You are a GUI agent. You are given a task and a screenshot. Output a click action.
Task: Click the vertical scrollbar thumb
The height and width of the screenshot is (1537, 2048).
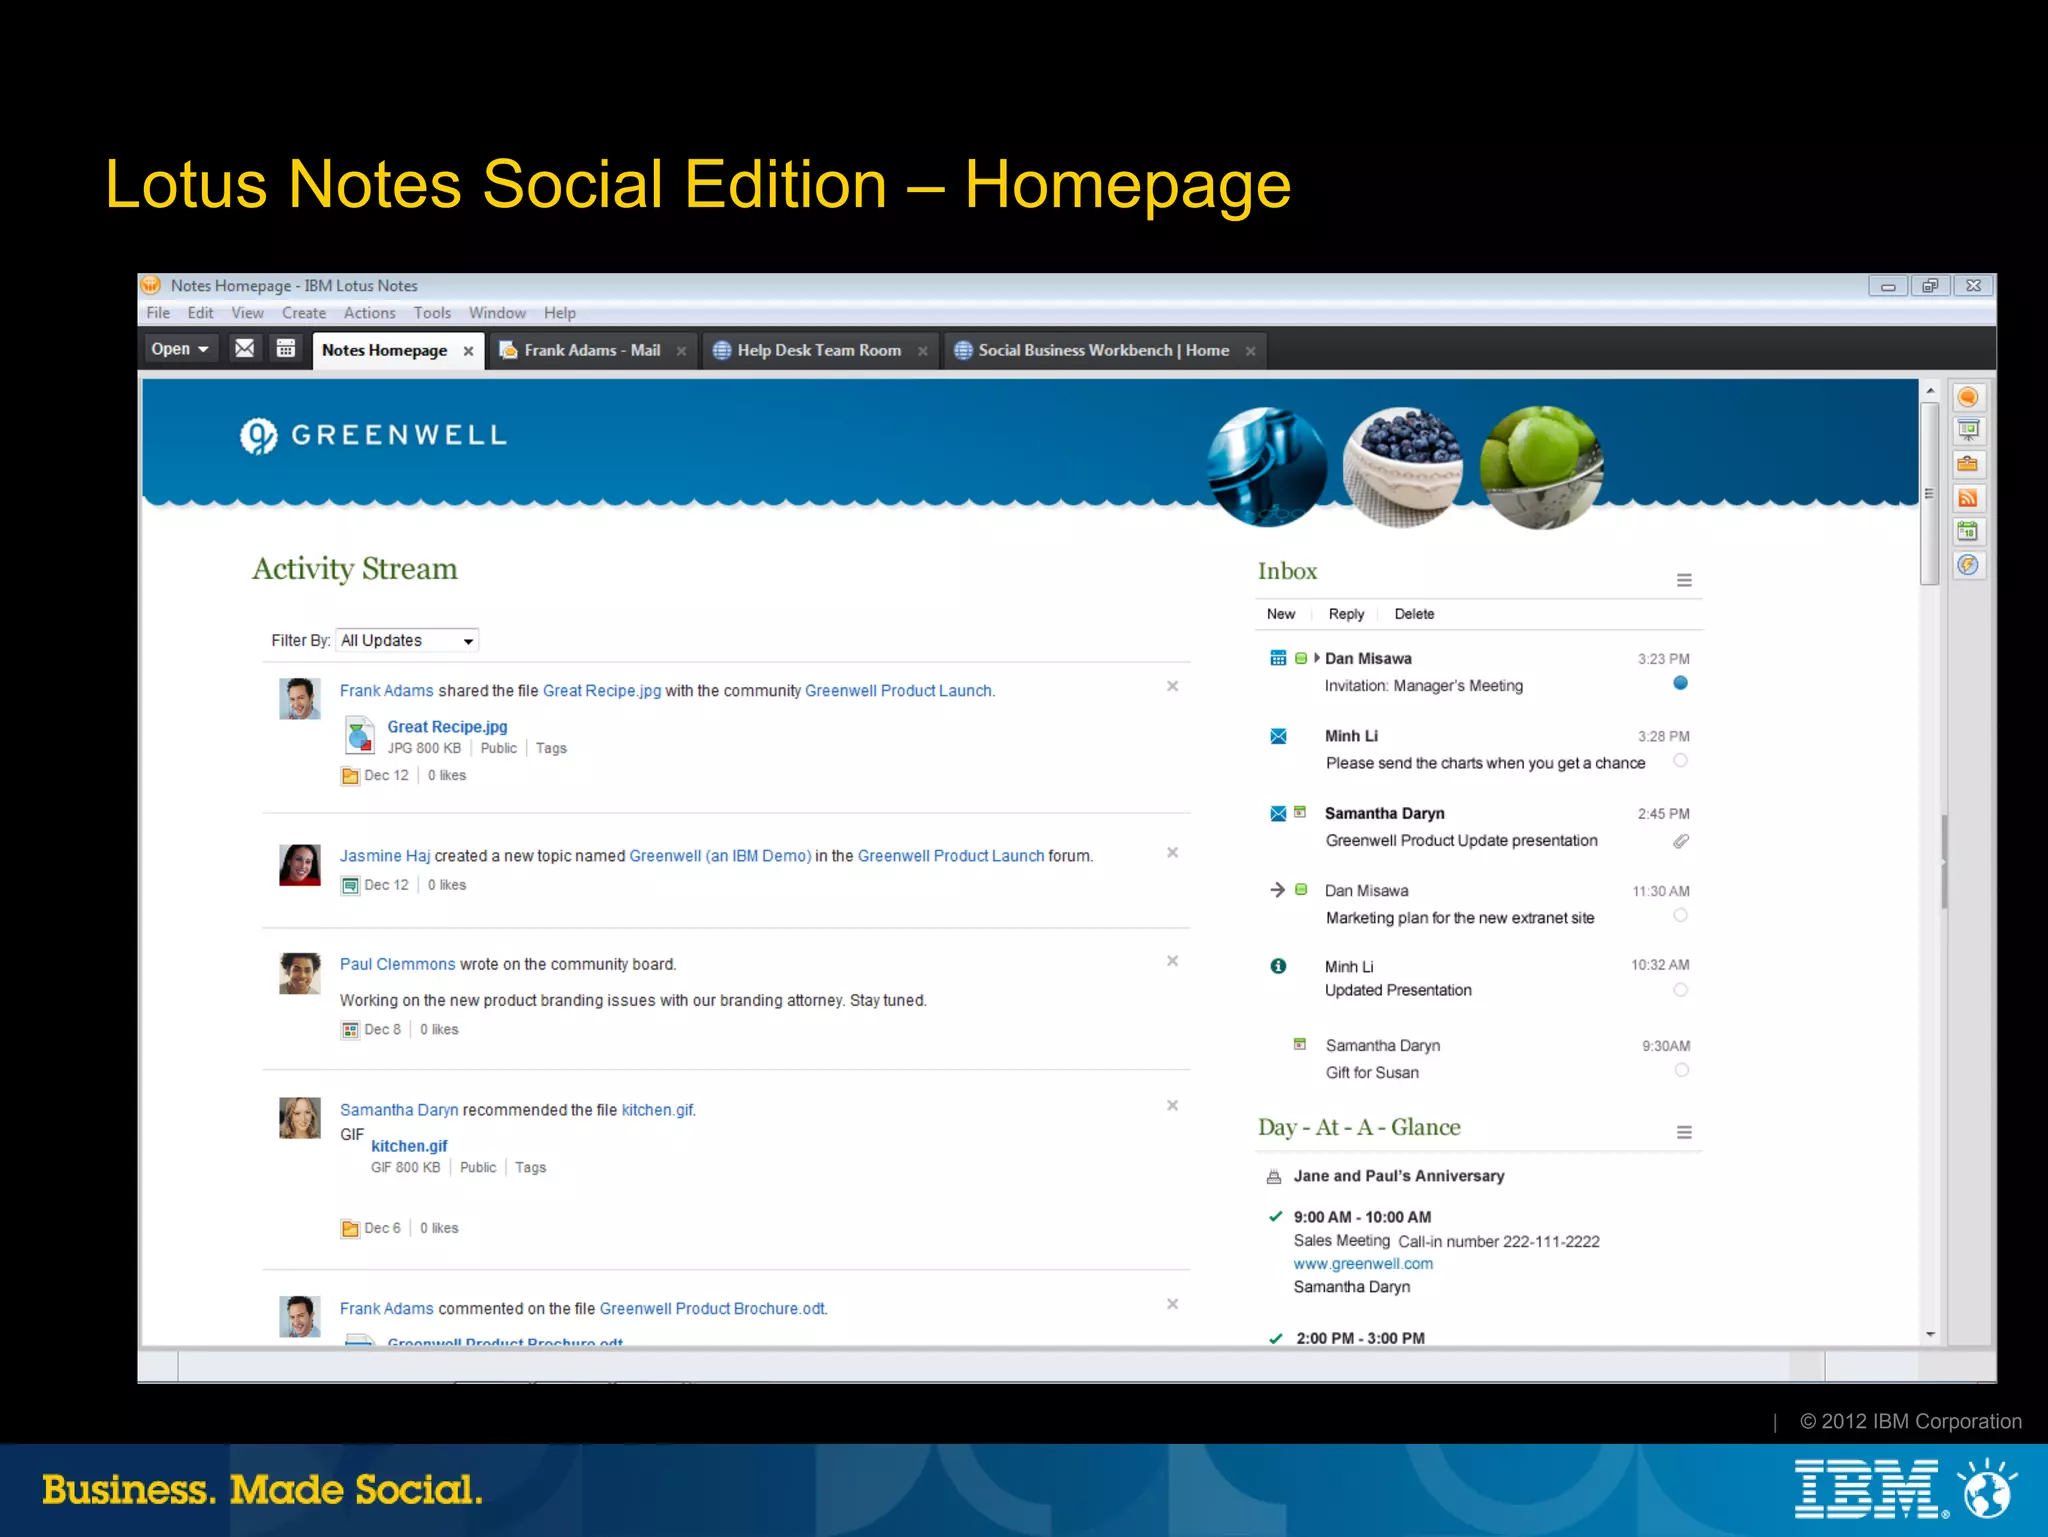coord(1930,493)
